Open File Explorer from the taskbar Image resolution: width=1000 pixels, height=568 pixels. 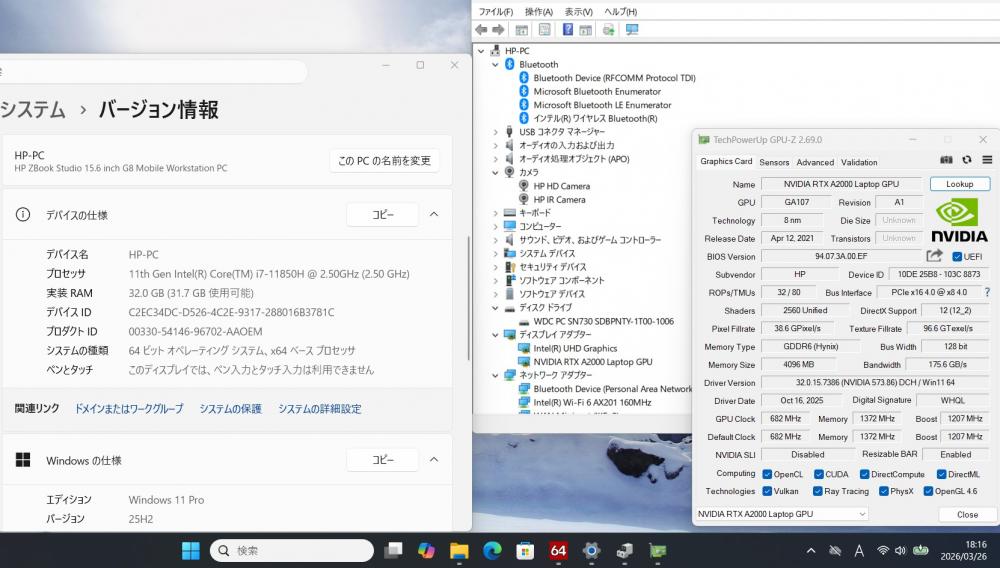[459, 550]
